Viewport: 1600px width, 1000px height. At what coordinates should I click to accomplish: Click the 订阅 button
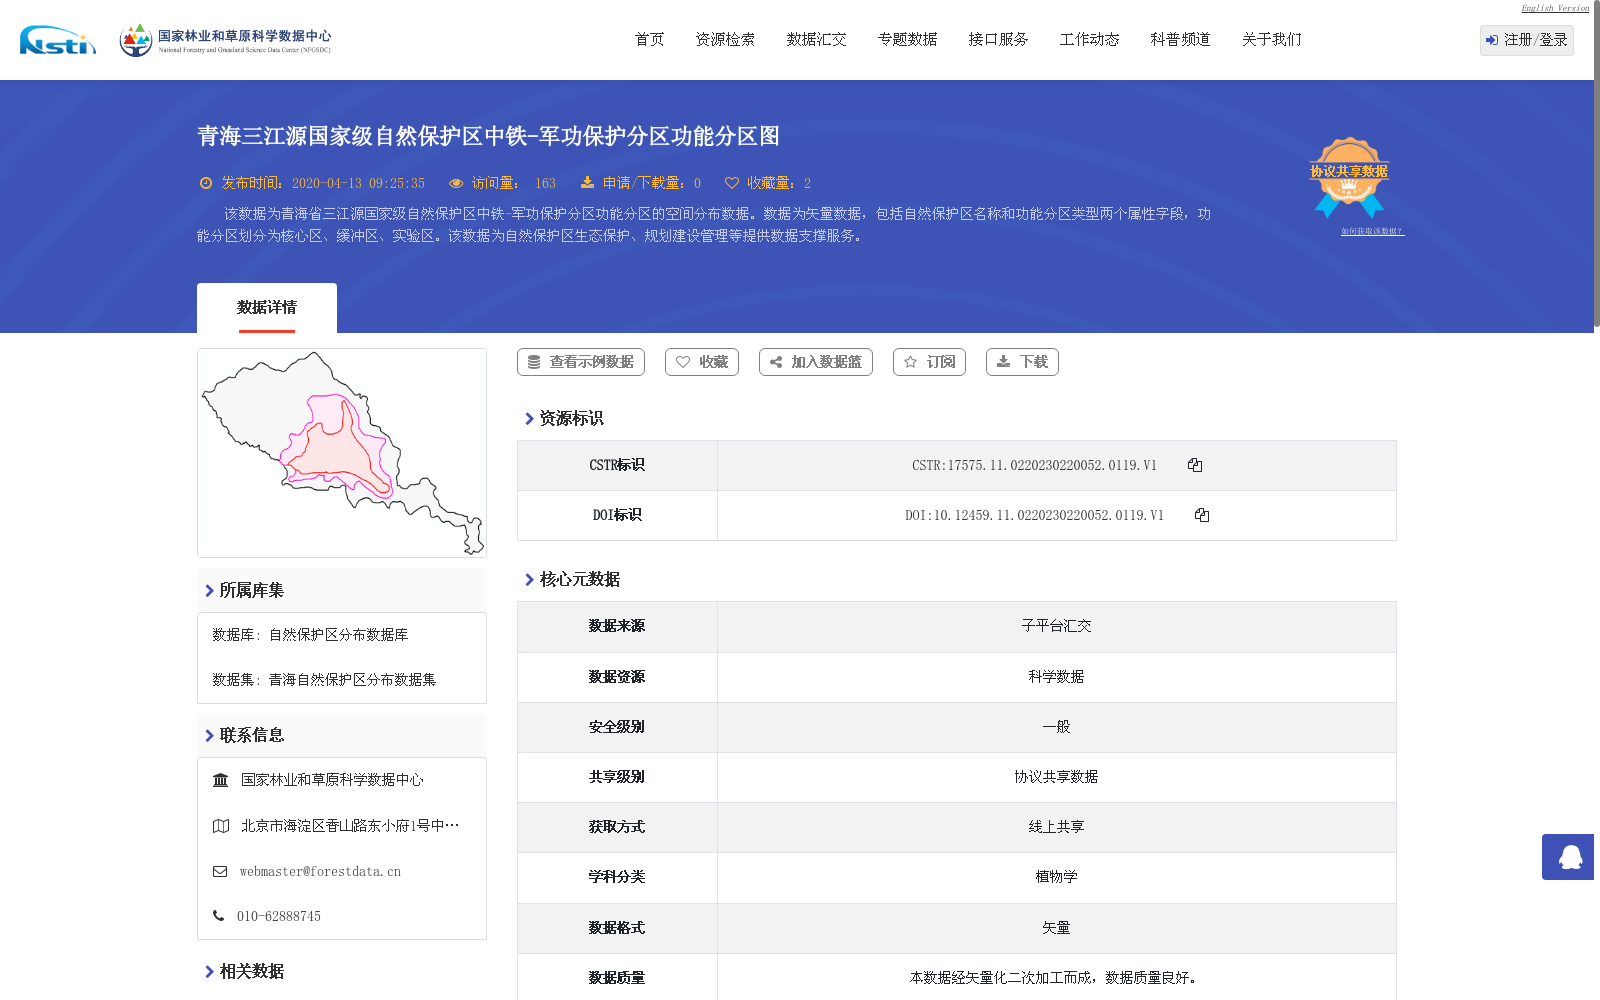tap(929, 362)
